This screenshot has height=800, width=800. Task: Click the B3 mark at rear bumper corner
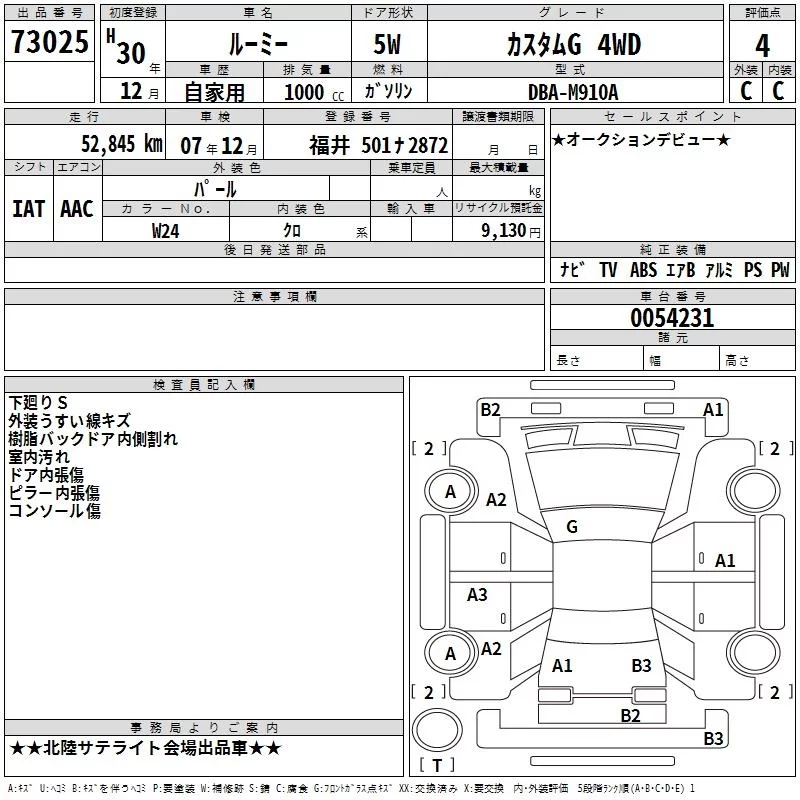point(713,738)
